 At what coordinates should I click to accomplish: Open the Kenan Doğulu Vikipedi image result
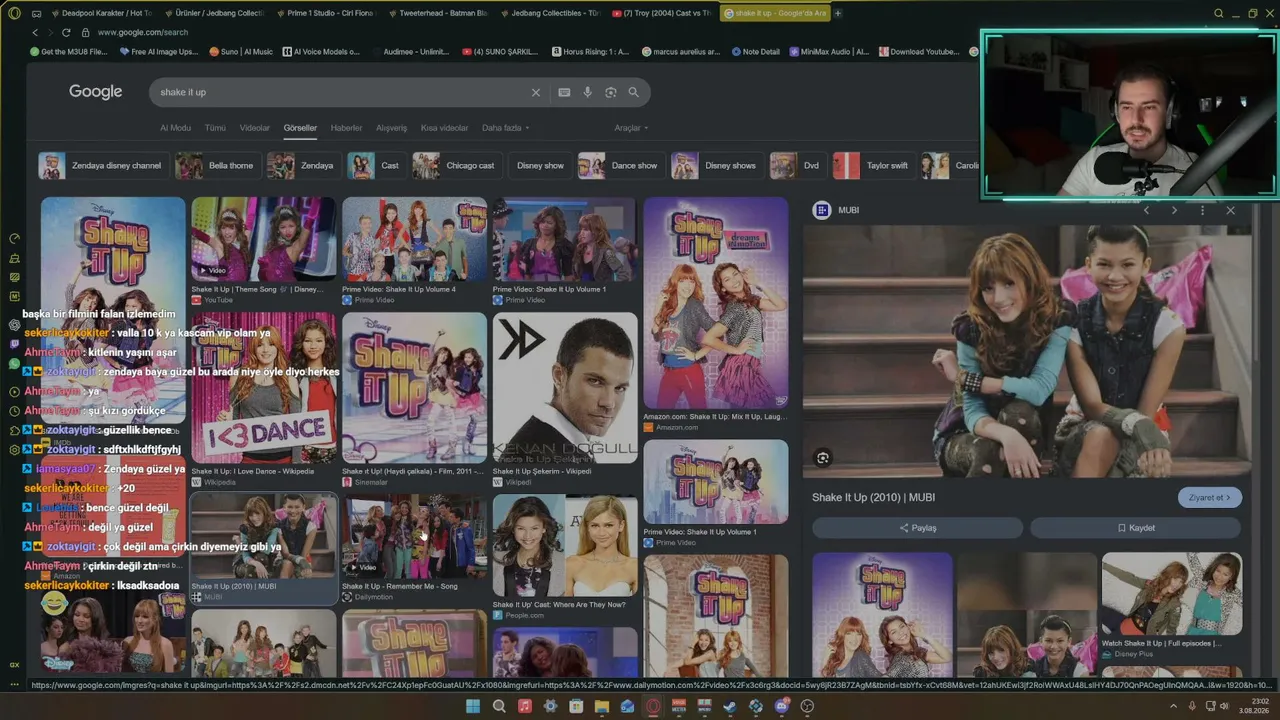click(x=565, y=388)
